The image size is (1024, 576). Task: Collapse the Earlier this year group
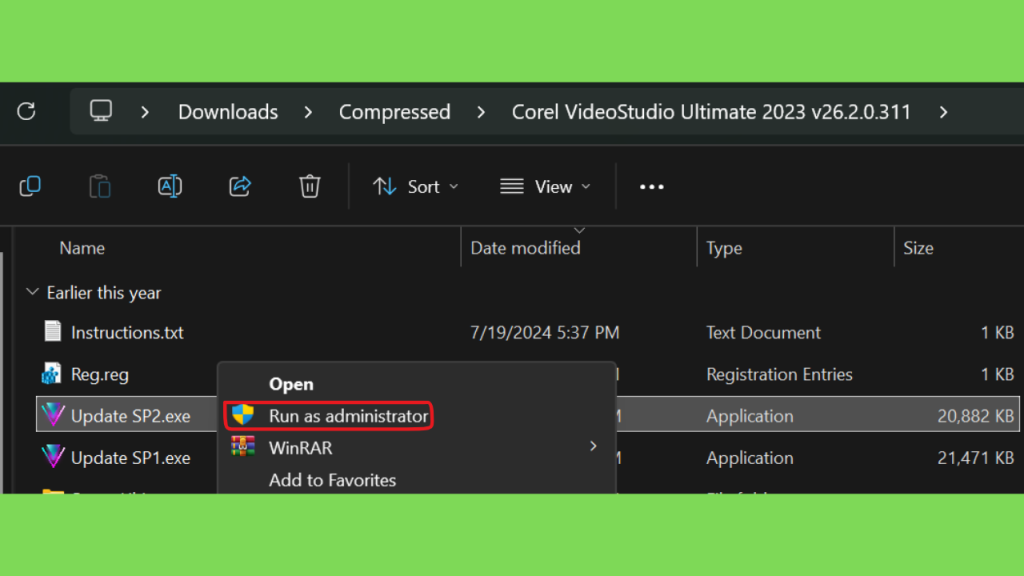point(33,292)
